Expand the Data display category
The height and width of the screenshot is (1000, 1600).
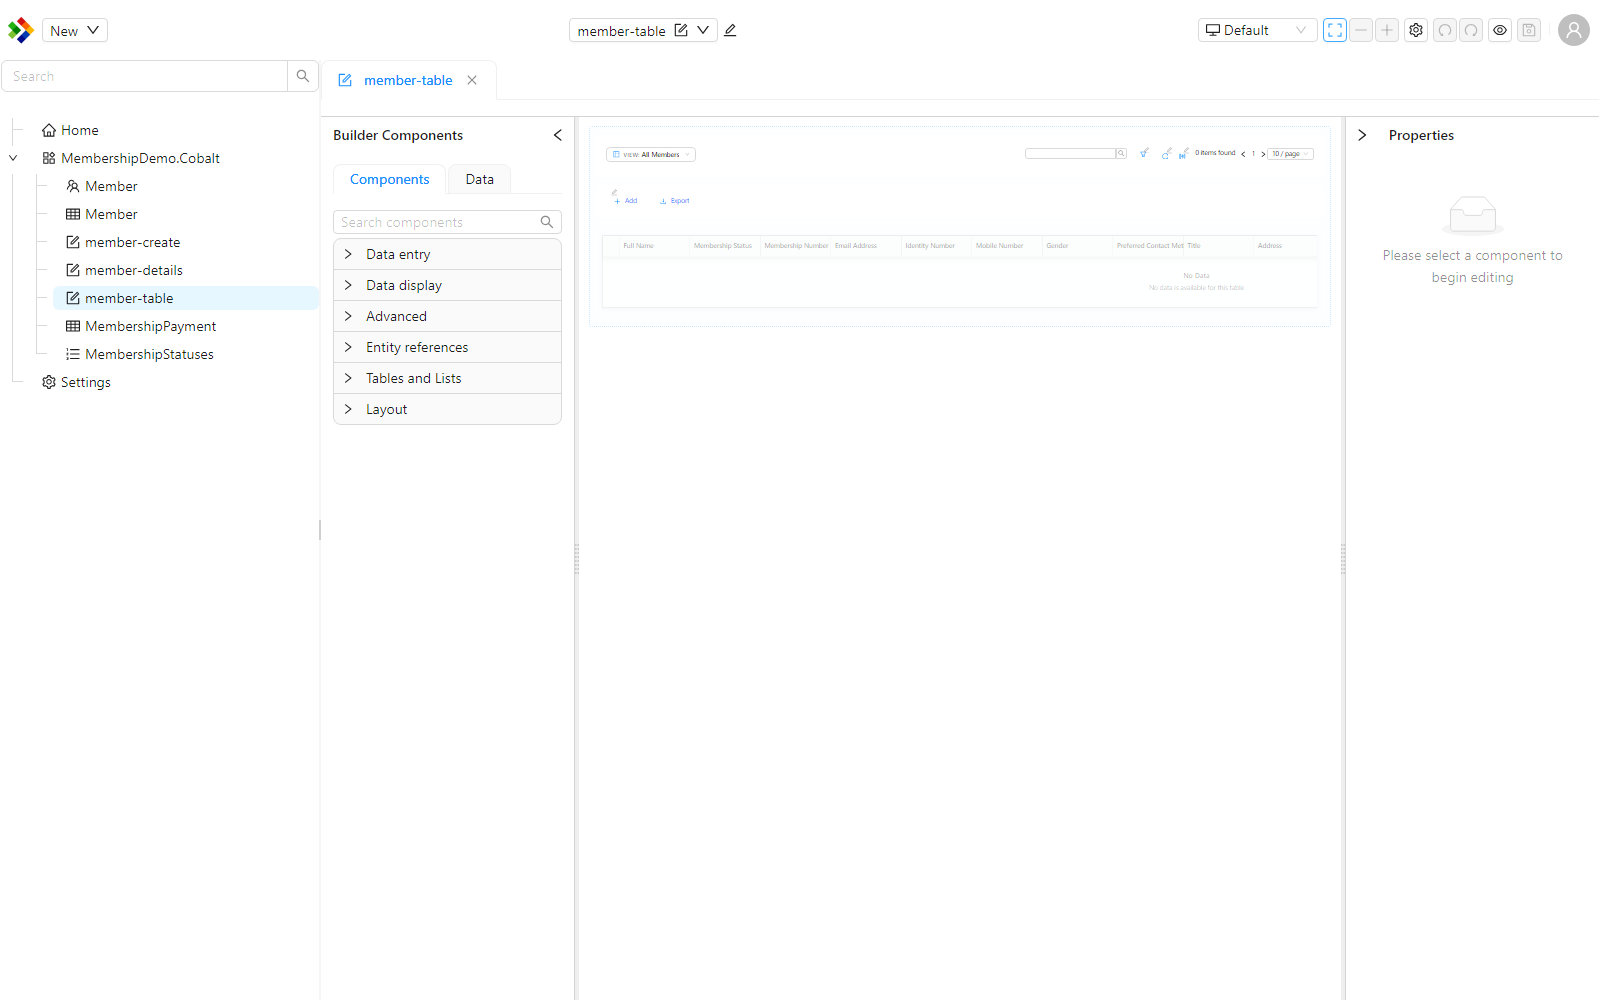[x=447, y=285]
